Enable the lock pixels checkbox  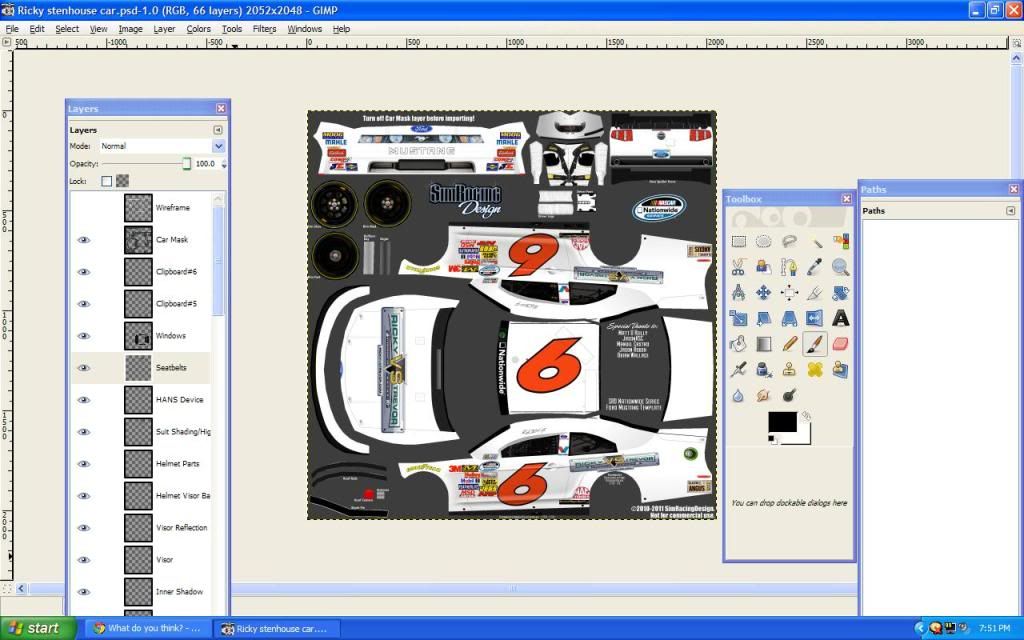tap(107, 181)
